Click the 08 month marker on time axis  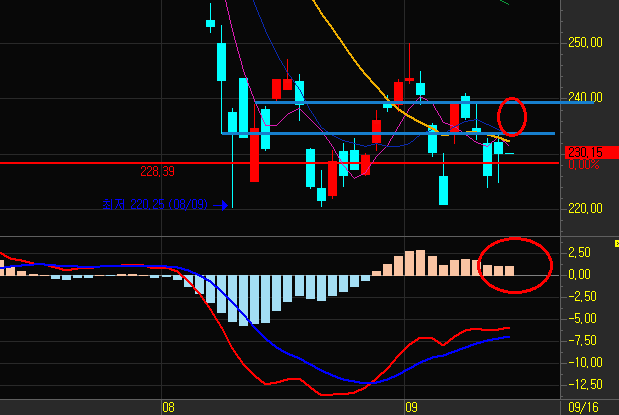[x=168, y=407]
